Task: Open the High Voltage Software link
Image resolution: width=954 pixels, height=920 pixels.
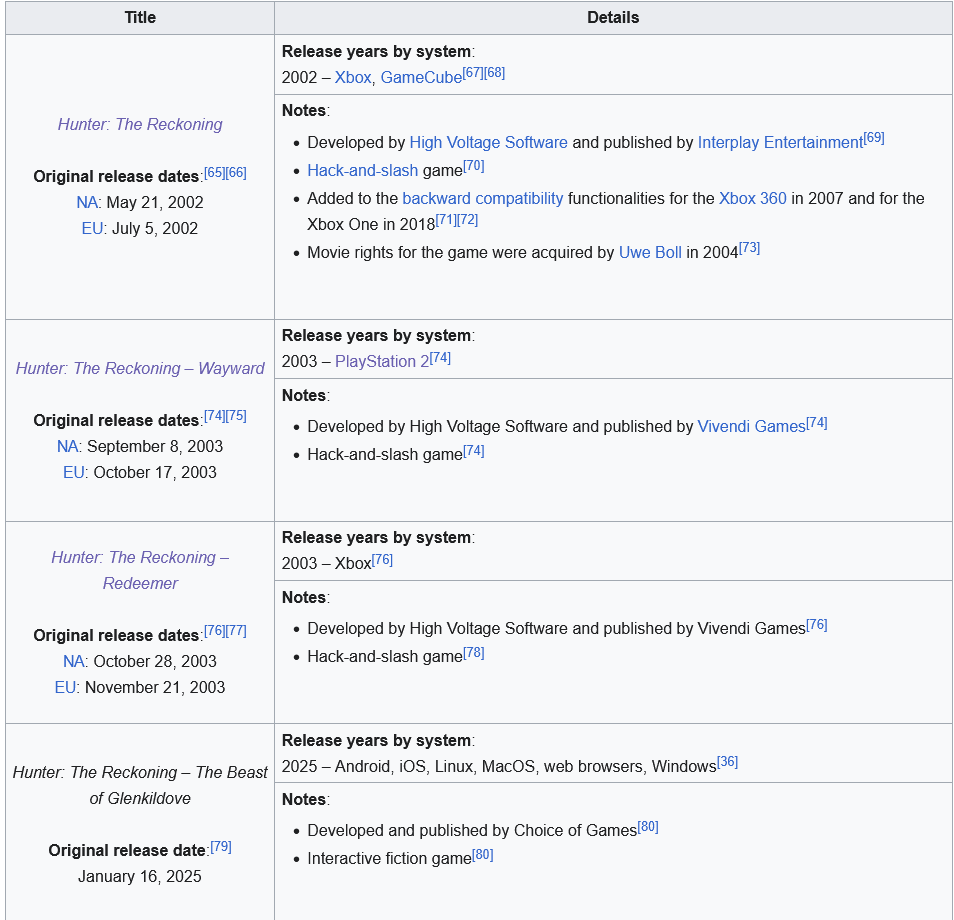Action: (x=488, y=142)
